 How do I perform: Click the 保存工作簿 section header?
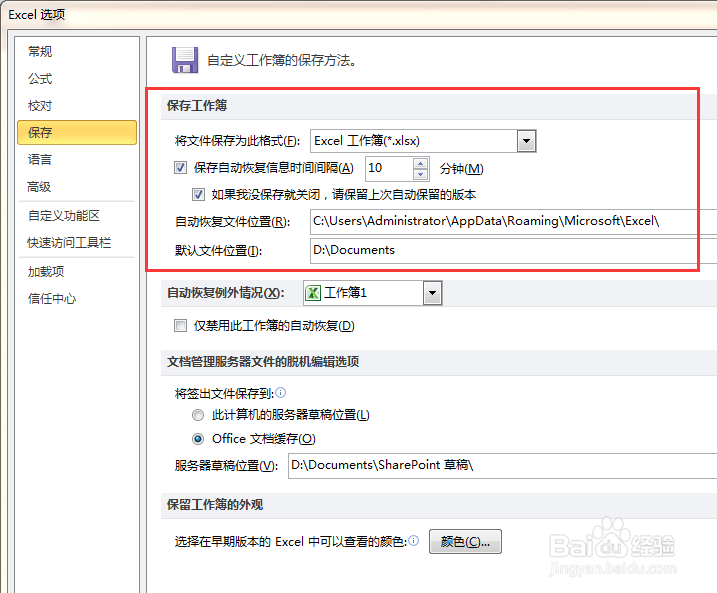pyautogui.click(x=197, y=106)
